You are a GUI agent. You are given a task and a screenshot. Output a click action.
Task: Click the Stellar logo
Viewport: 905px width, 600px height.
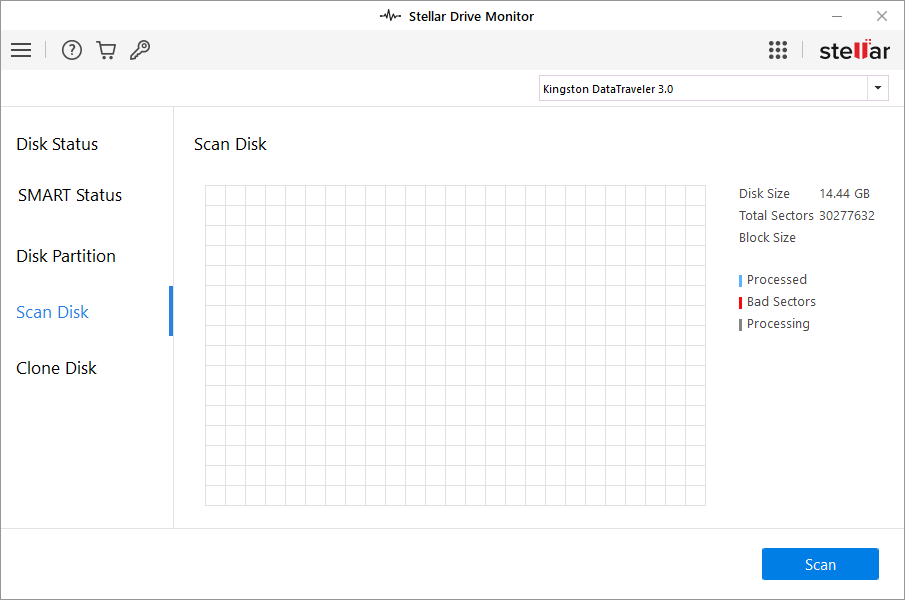click(x=854, y=50)
